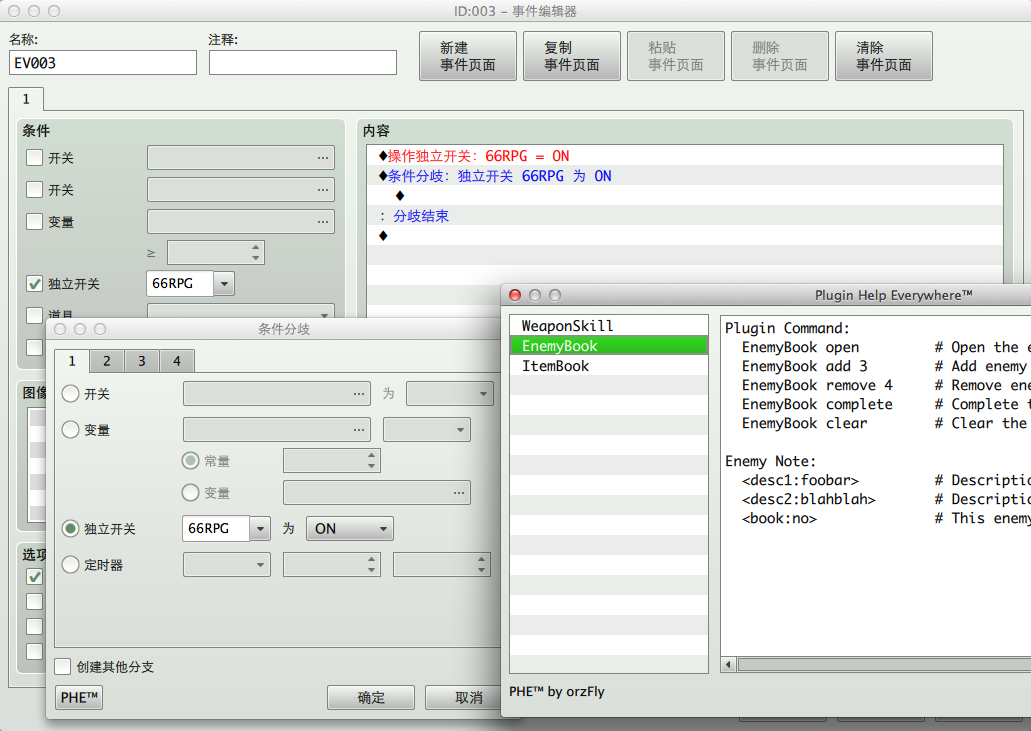This screenshot has height=731, width=1031.
Task: Open plugin help via the PHE™ button
Action: pyautogui.click(x=79, y=697)
